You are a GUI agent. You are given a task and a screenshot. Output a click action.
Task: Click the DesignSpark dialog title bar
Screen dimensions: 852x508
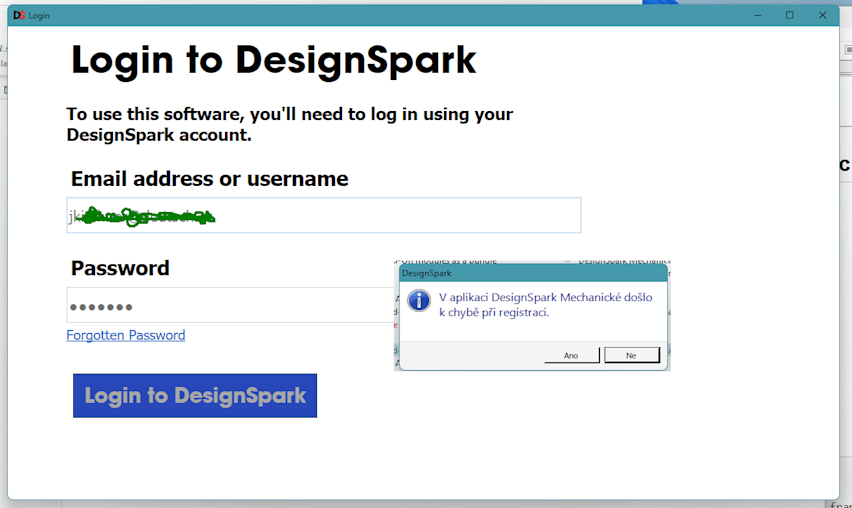[x=533, y=273]
